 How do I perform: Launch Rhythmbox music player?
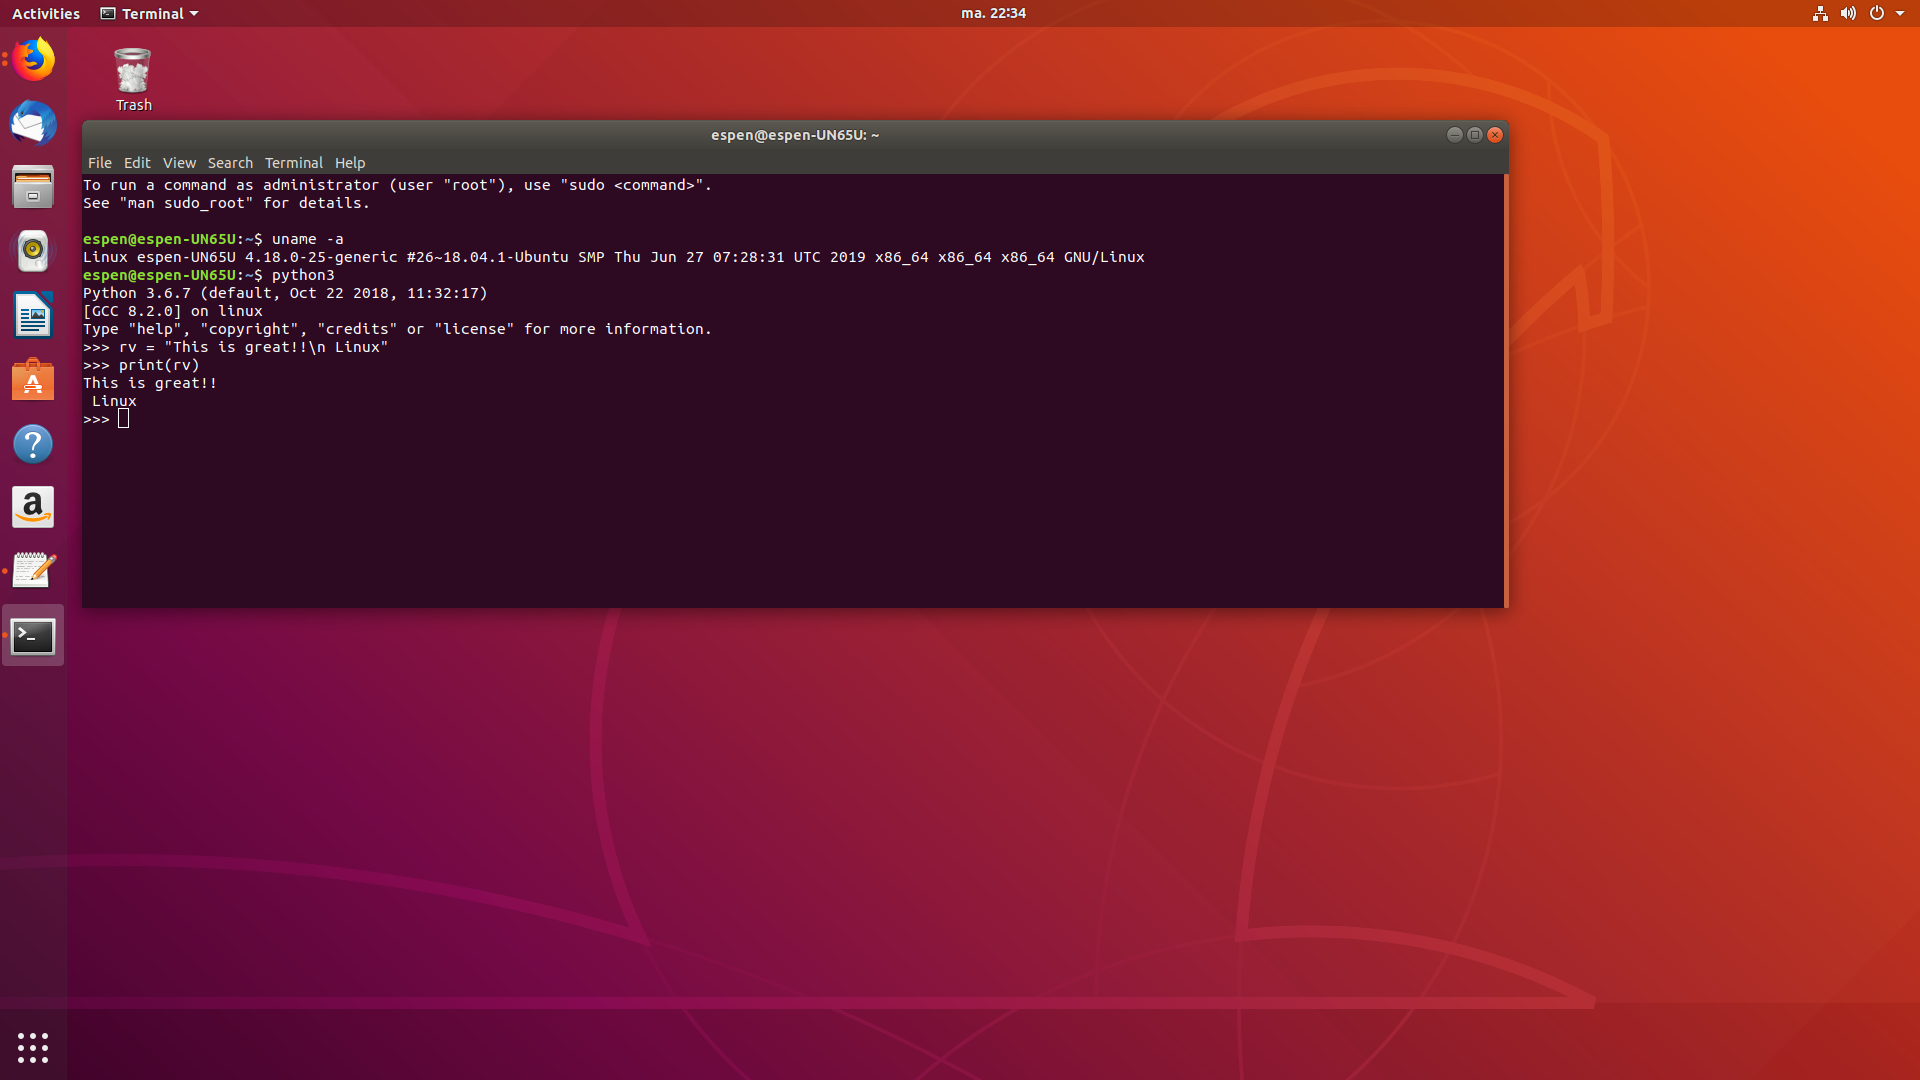pyautogui.click(x=33, y=251)
